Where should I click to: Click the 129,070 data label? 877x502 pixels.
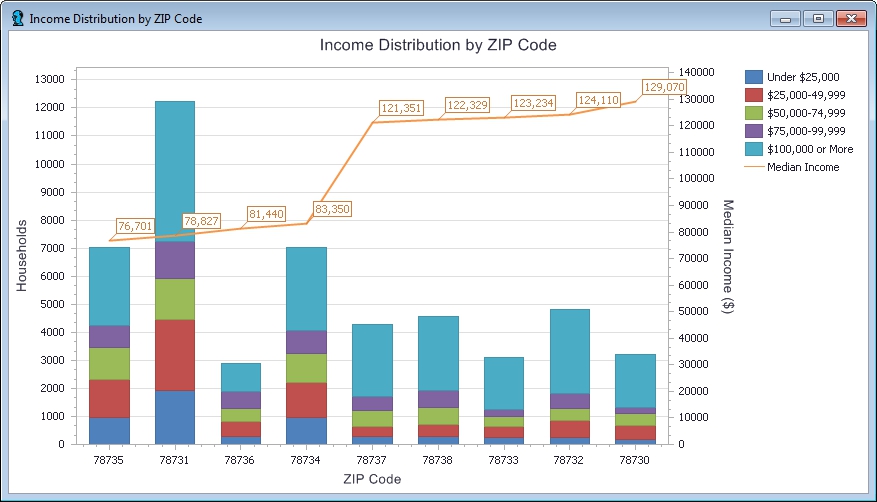tap(664, 87)
